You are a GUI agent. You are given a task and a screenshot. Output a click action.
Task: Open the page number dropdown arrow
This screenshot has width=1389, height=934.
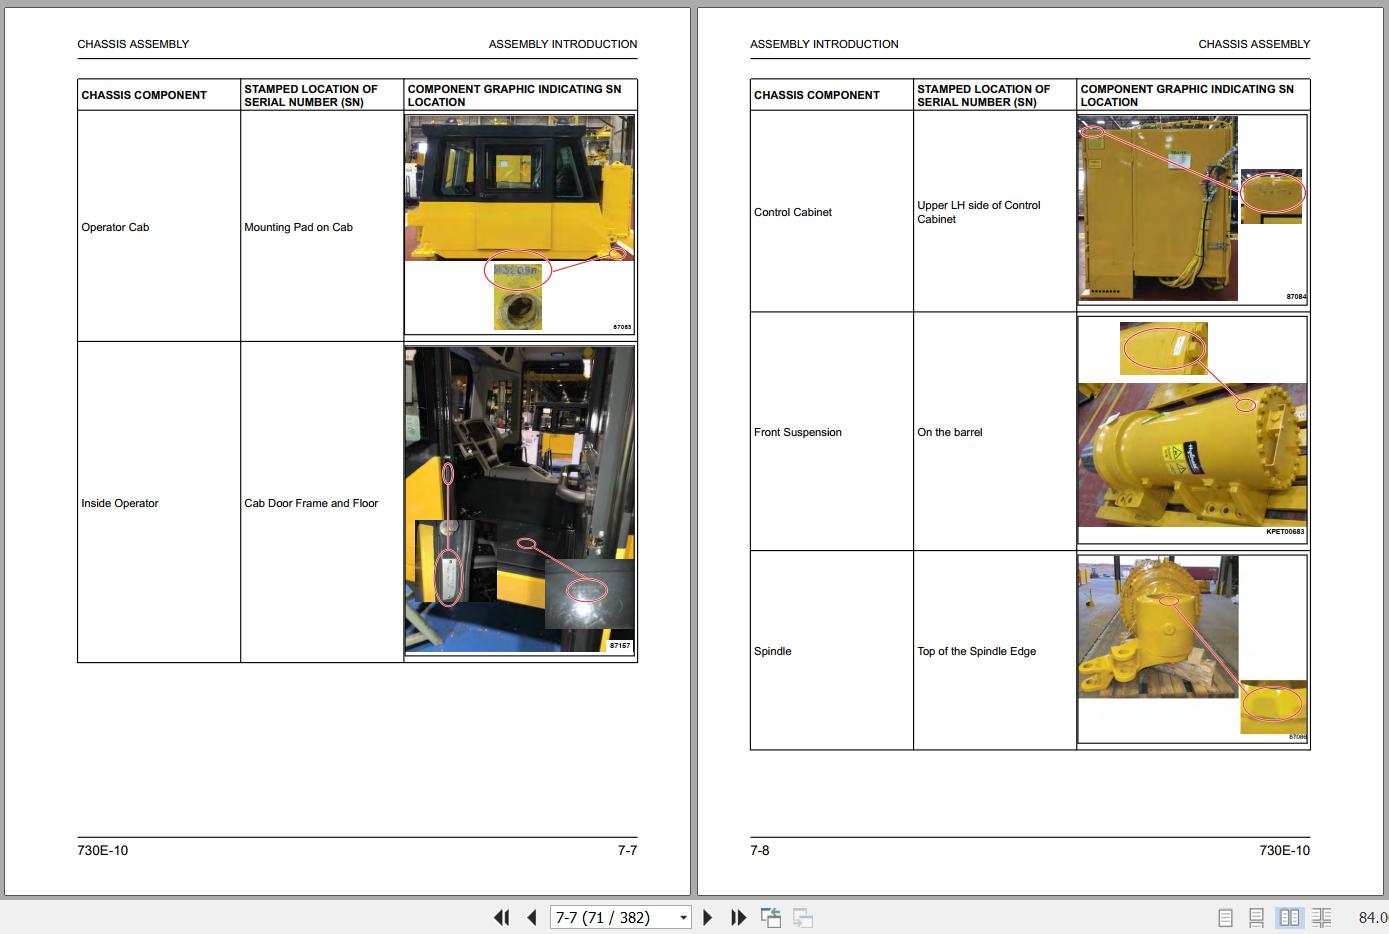[x=684, y=917]
